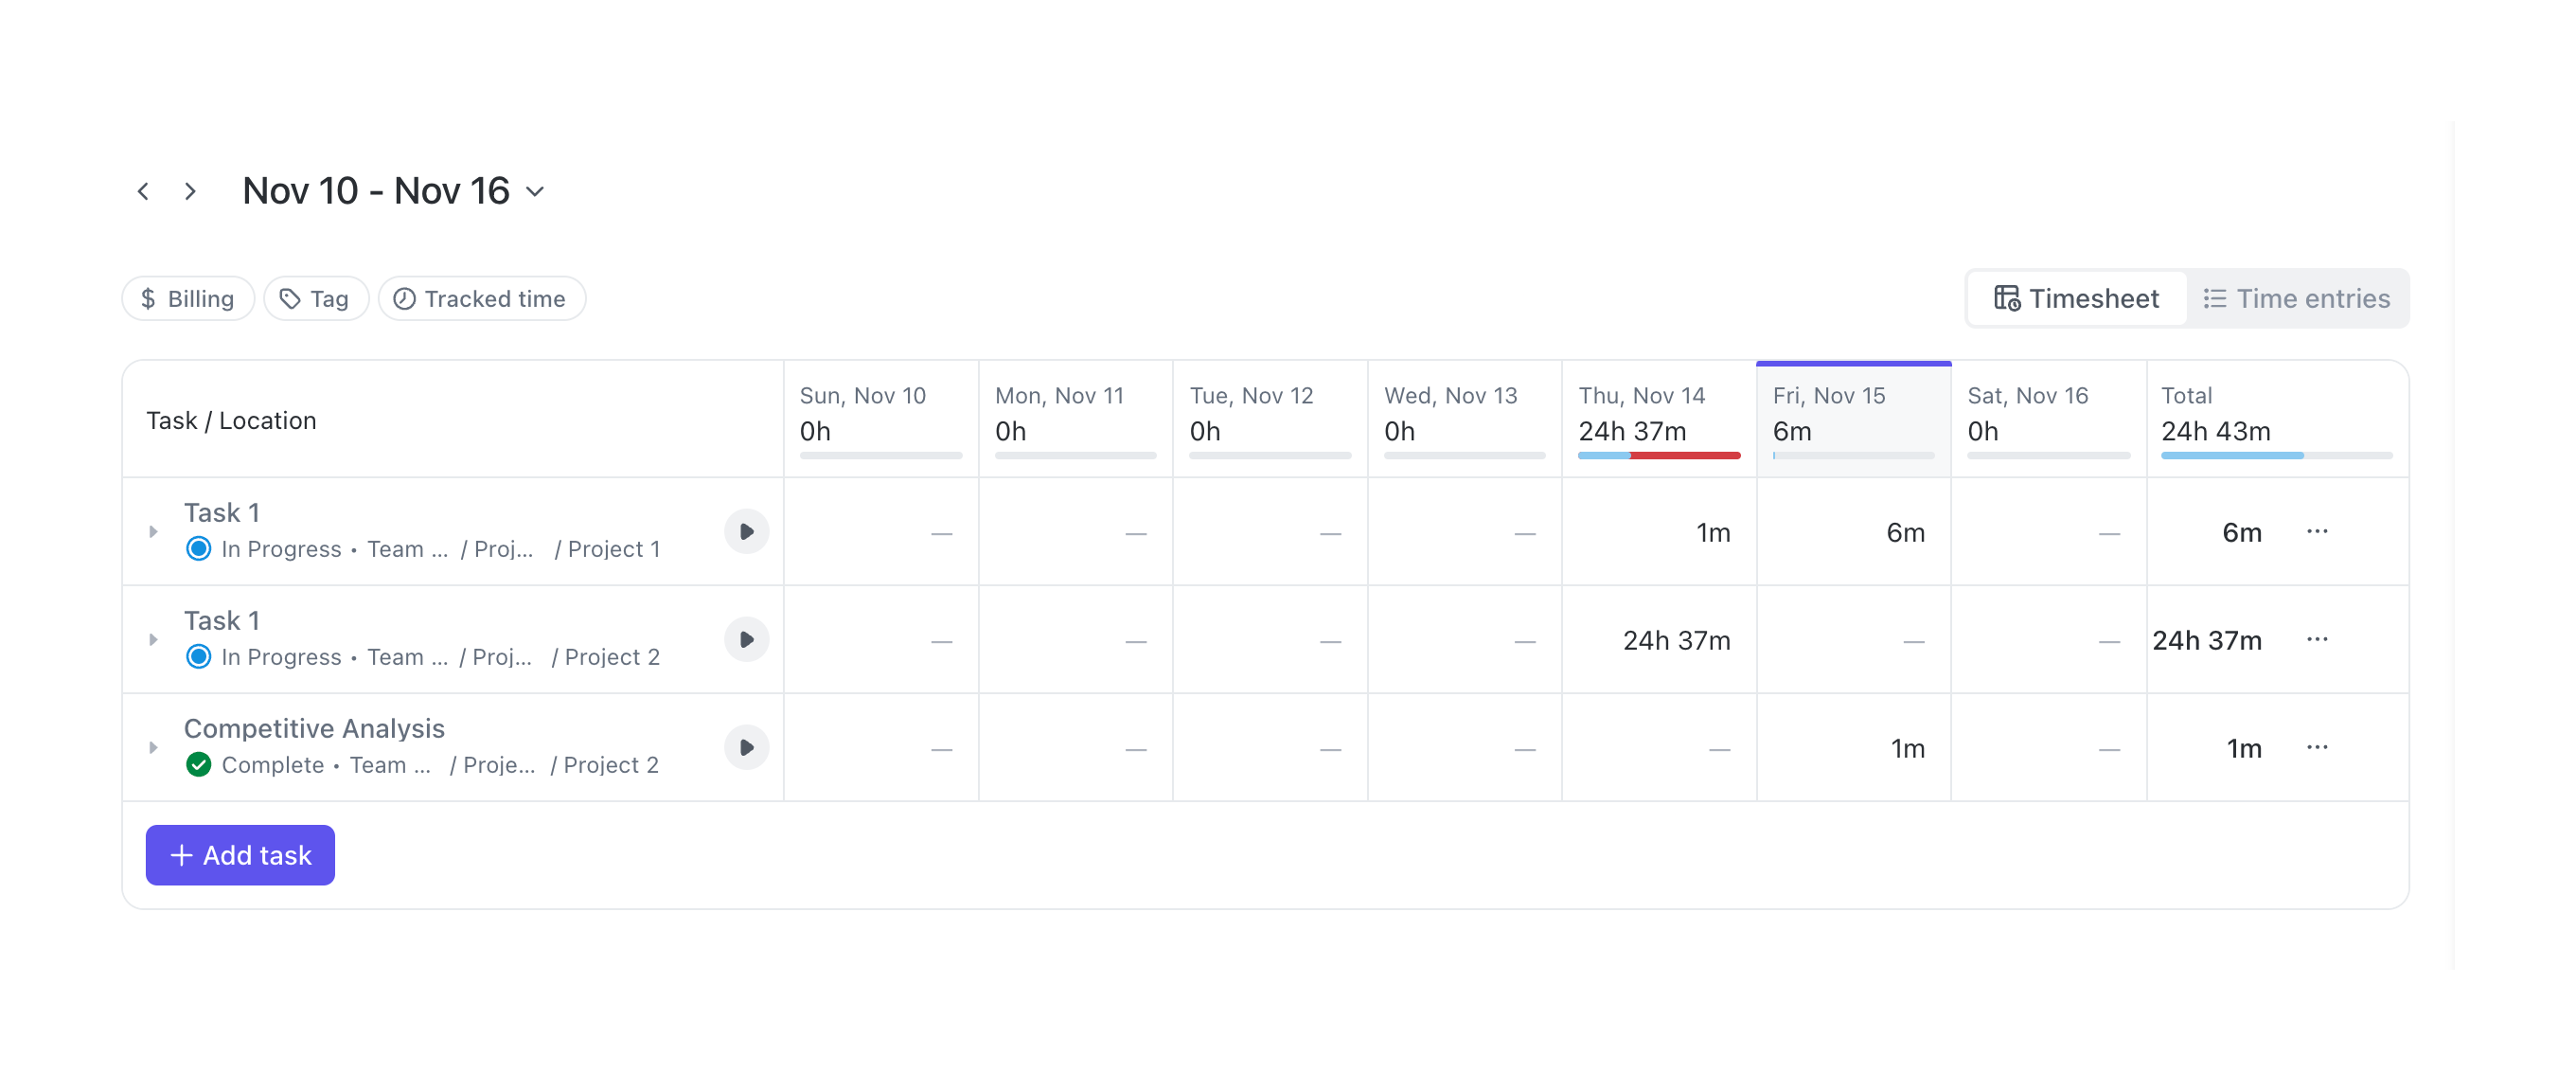Go to the next week arrow
Image resolution: width=2576 pixels, height=1091 pixels.
pos(190,191)
